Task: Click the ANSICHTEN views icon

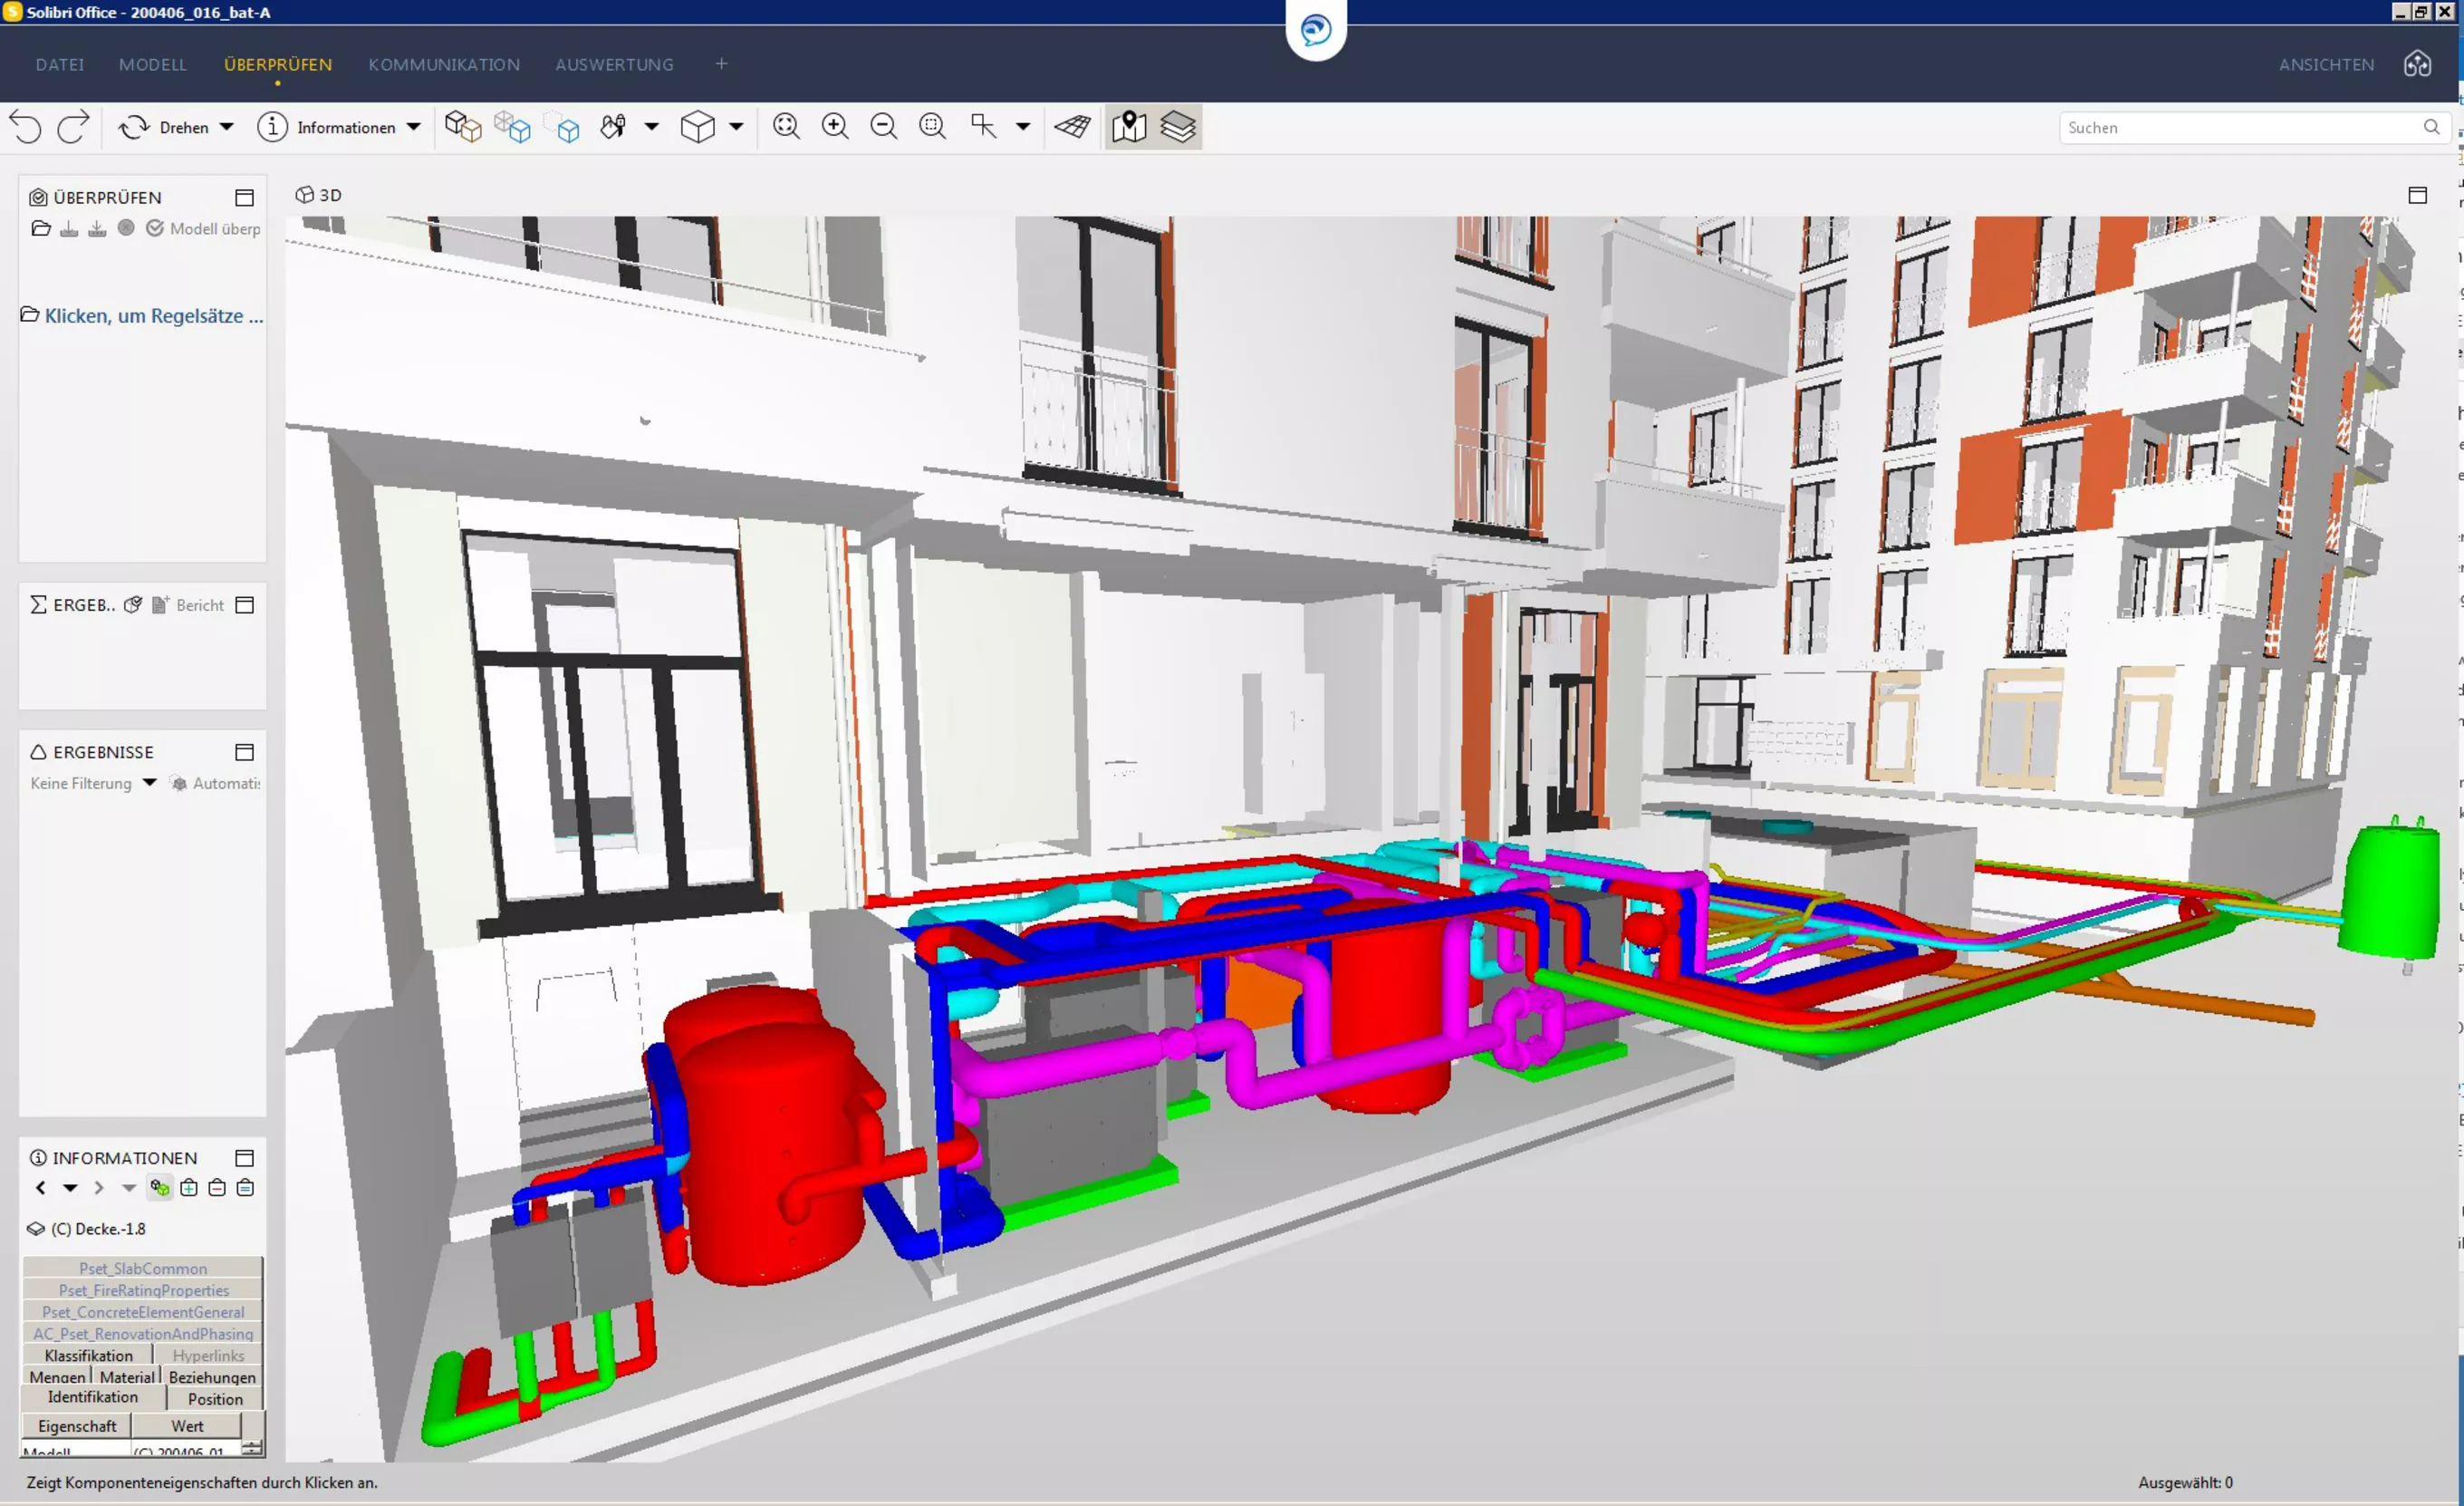Action: [2417, 64]
